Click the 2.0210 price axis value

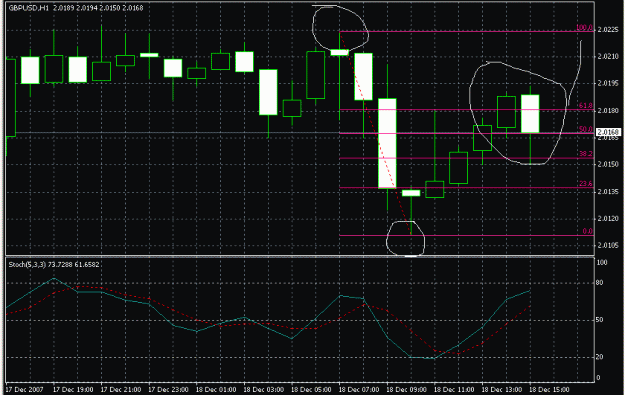(x=608, y=57)
